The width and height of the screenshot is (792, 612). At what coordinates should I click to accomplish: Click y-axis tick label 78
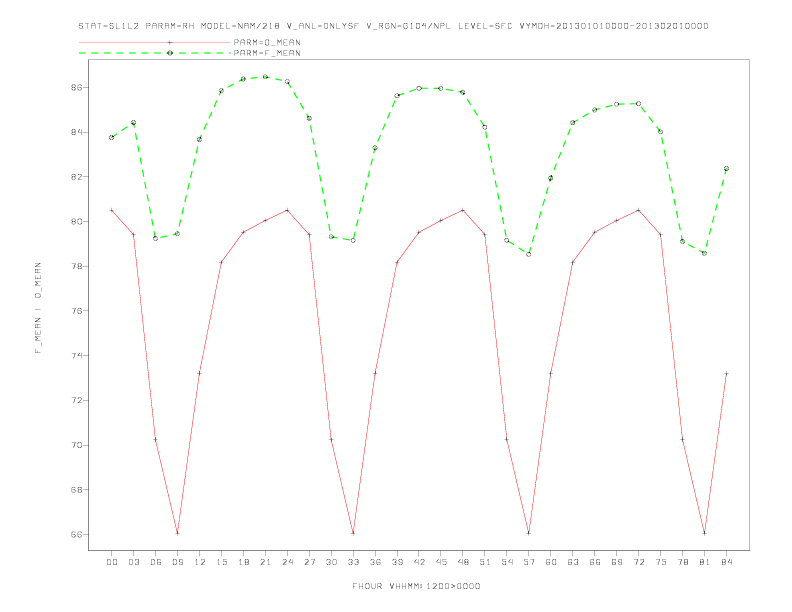[77, 266]
